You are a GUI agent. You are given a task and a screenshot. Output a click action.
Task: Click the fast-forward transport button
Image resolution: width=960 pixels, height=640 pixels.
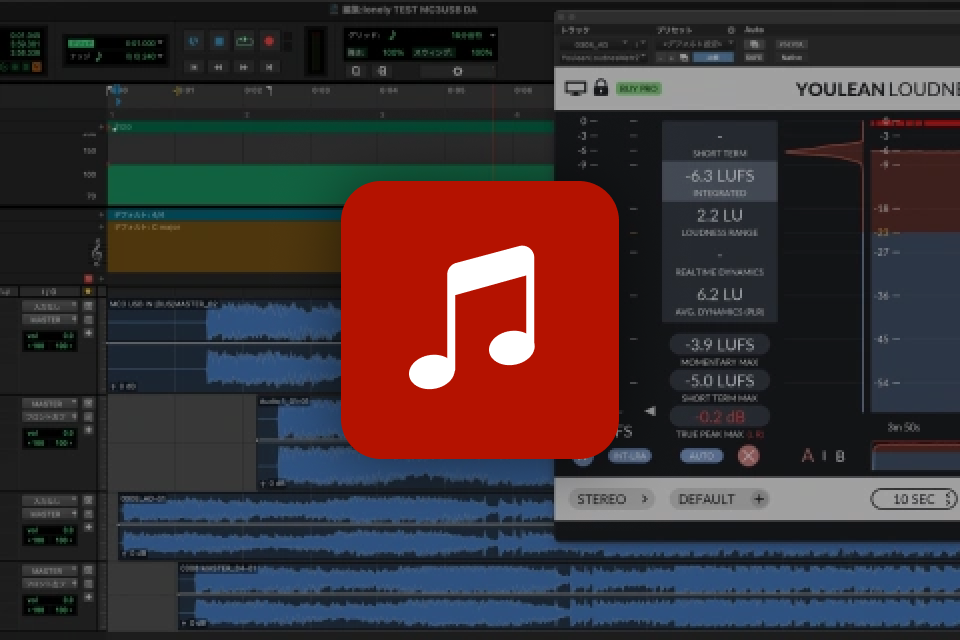[244, 67]
